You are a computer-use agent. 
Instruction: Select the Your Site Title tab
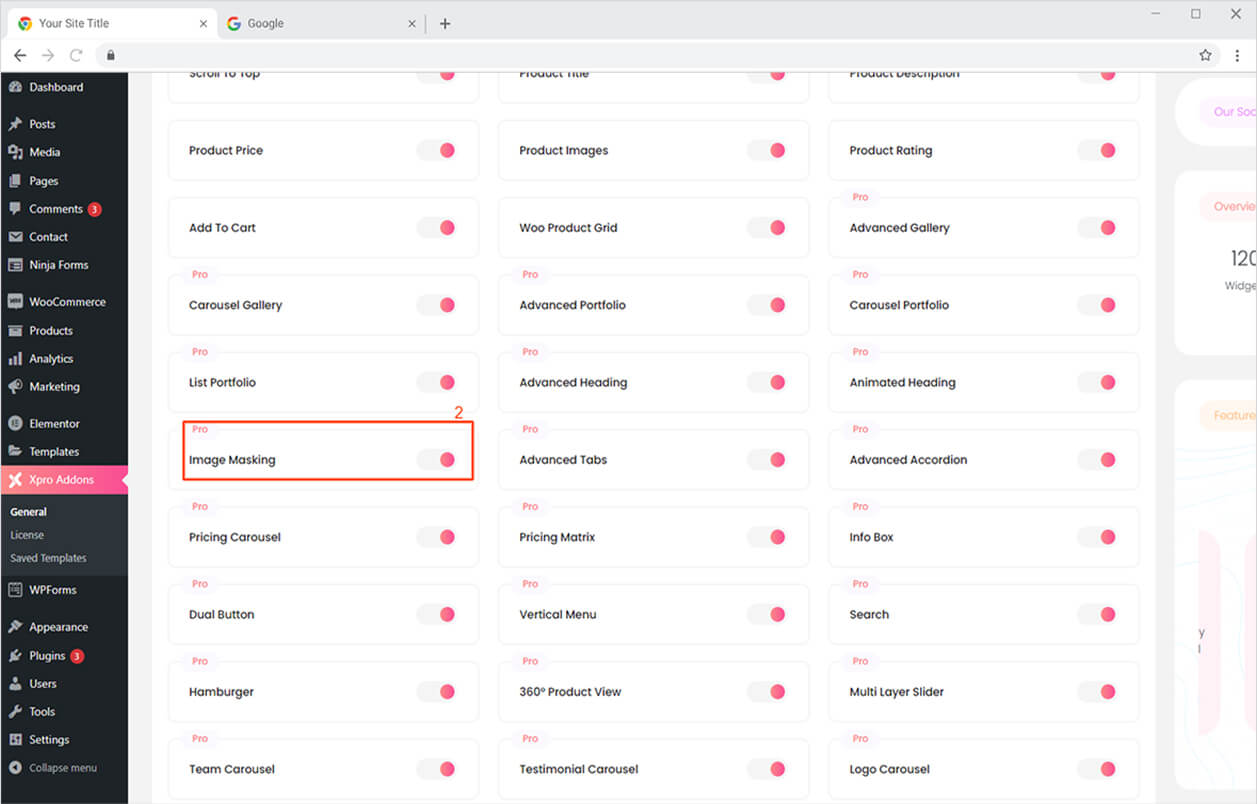[x=111, y=23]
